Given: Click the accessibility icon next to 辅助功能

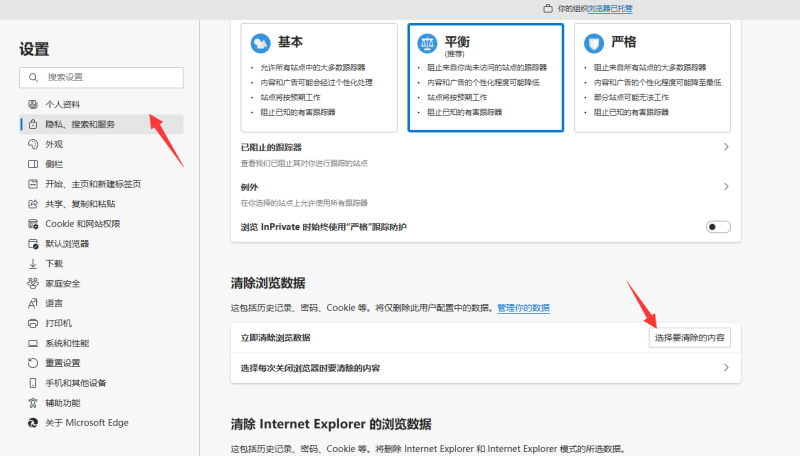Looking at the screenshot, I should point(33,402).
